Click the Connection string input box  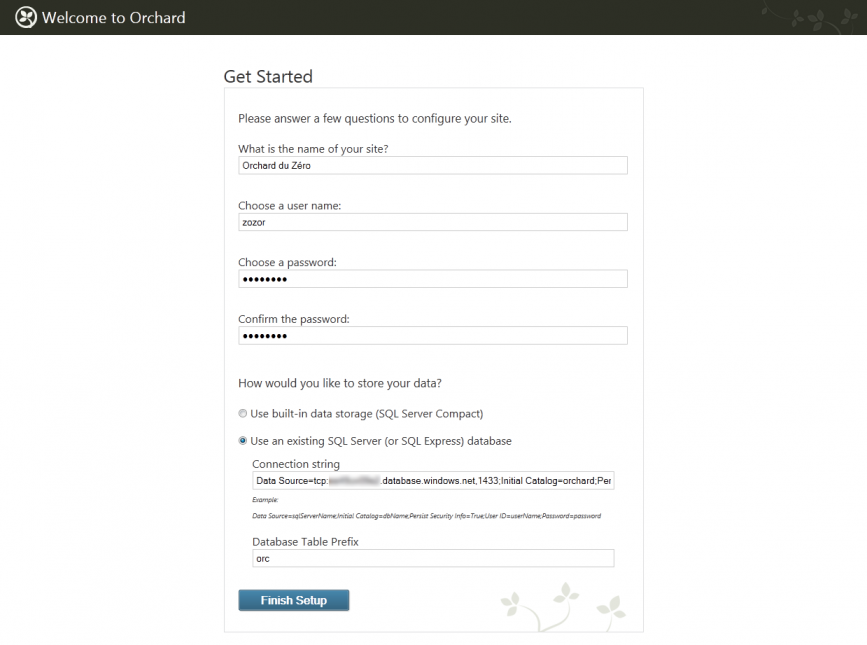pos(432,480)
